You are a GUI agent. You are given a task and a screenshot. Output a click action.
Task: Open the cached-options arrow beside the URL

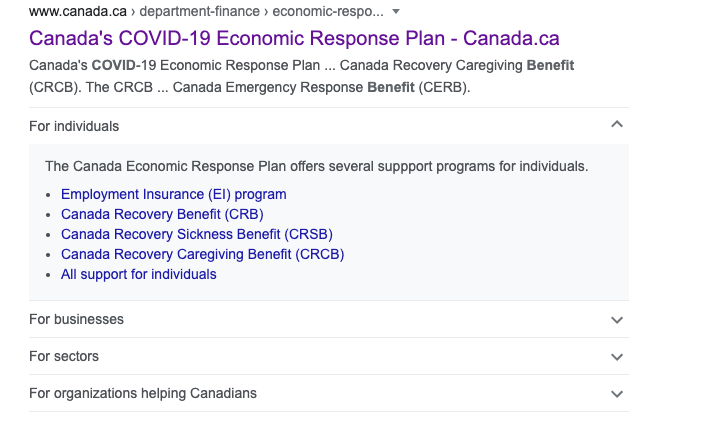tap(397, 11)
